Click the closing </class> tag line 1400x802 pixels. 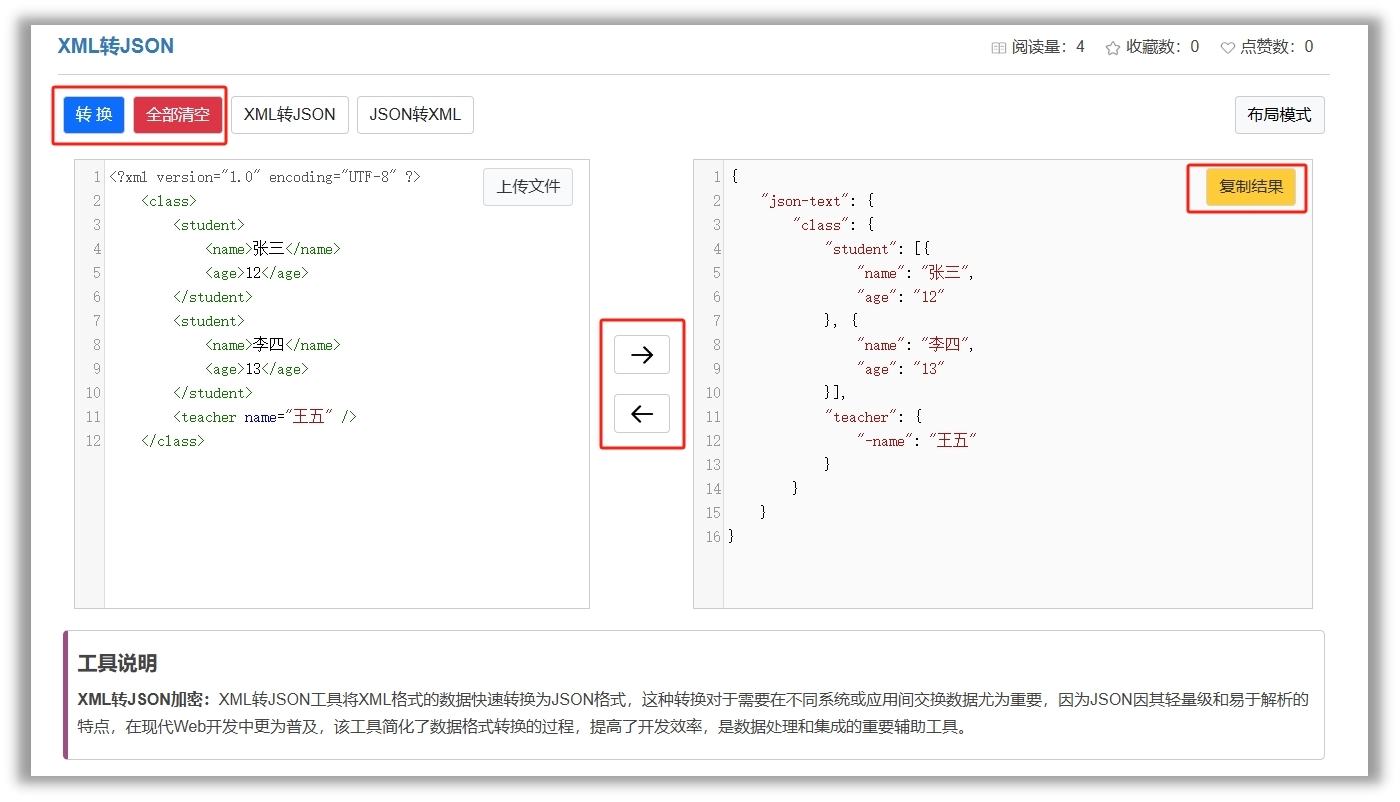pyautogui.click(x=173, y=441)
